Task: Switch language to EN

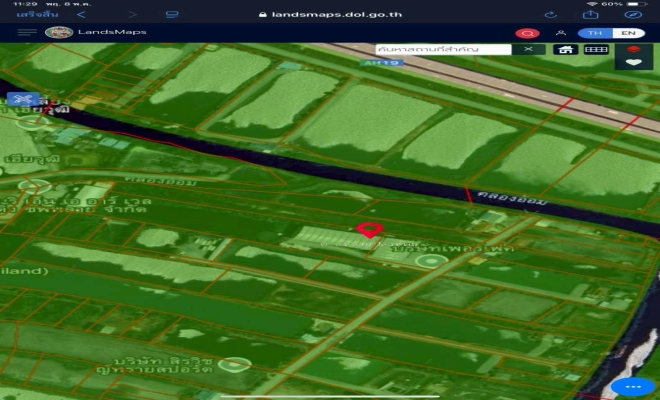Action: (627, 33)
